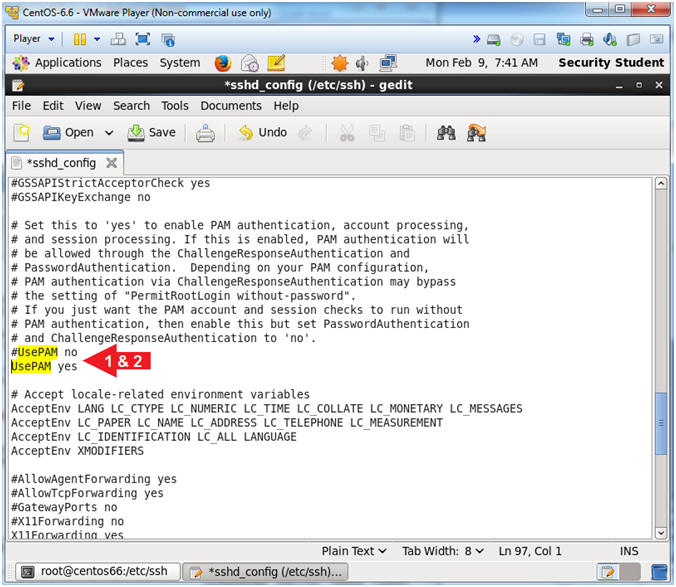Click the Print icon in gedit toolbar

tap(205, 133)
